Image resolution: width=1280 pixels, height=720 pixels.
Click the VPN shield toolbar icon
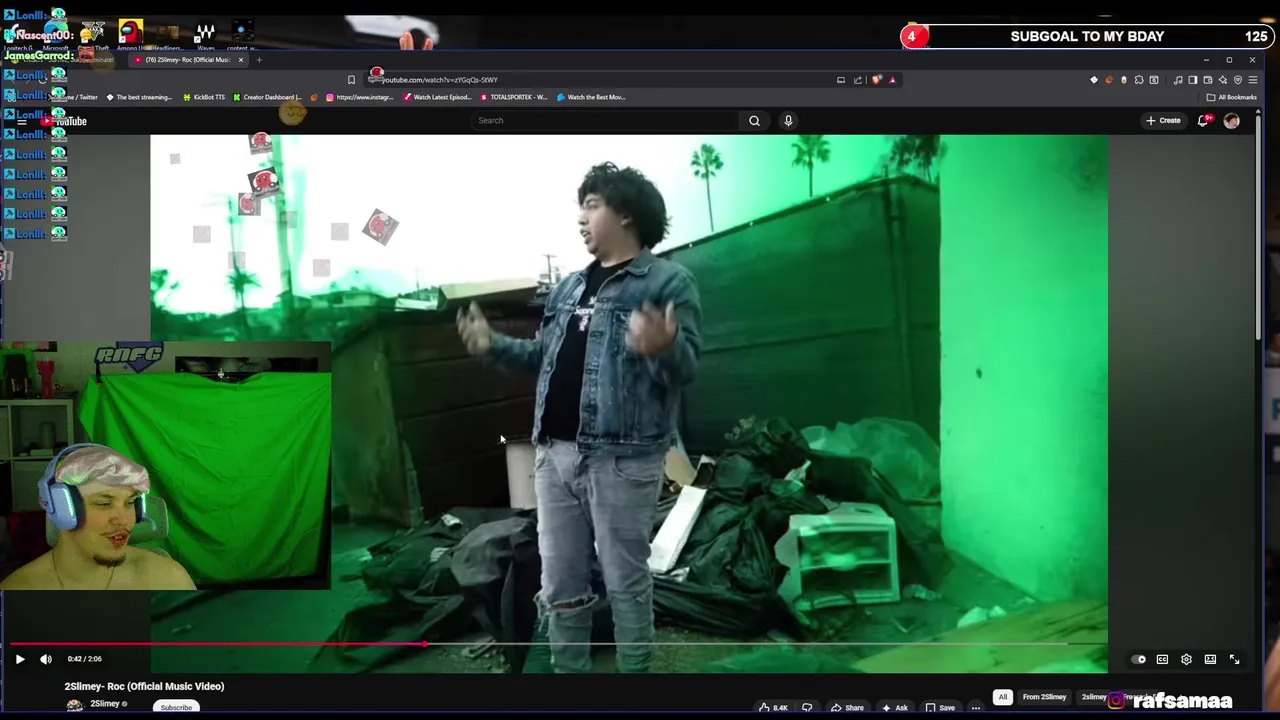[1238, 80]
